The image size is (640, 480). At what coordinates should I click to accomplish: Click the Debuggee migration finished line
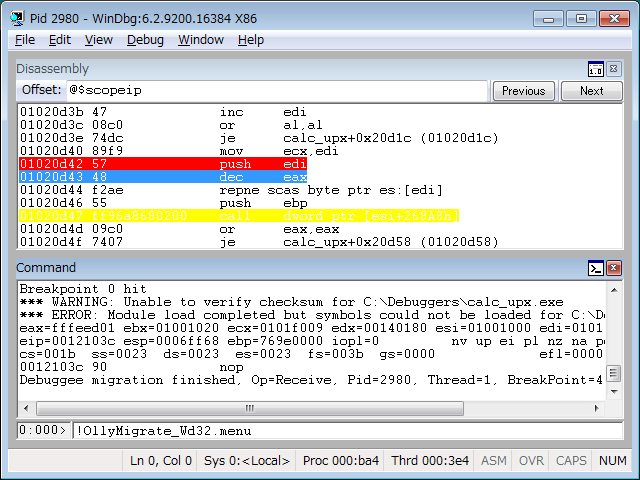[x=312, y=380]
